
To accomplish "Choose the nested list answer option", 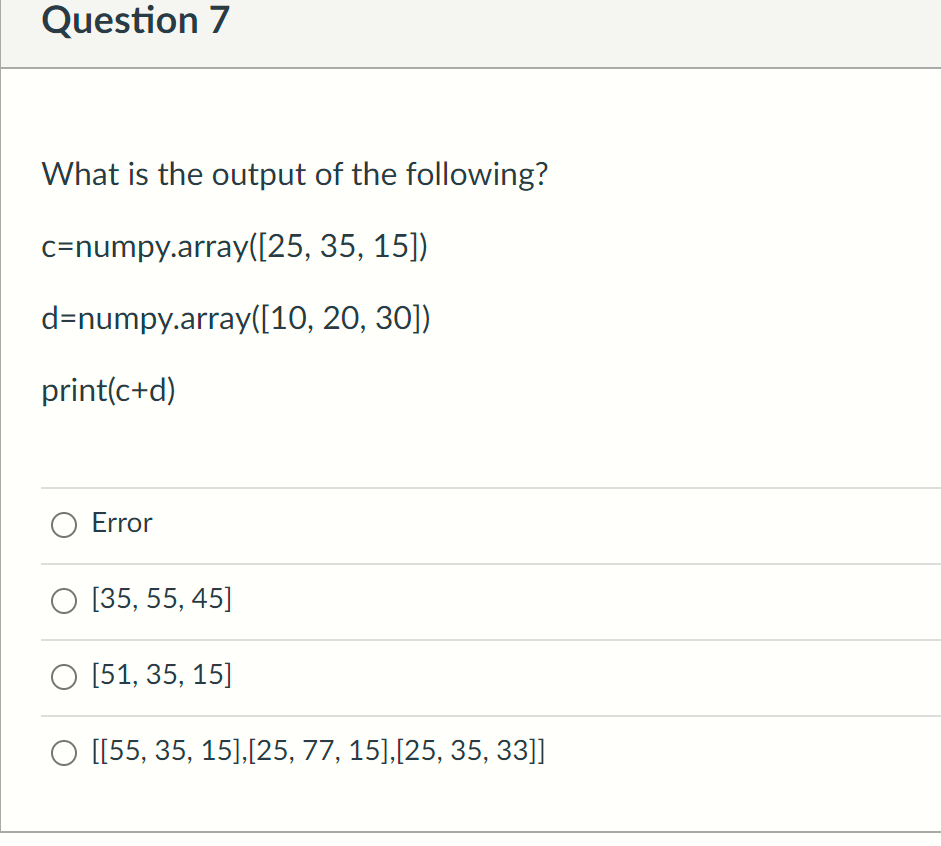I will pos(63,752).
